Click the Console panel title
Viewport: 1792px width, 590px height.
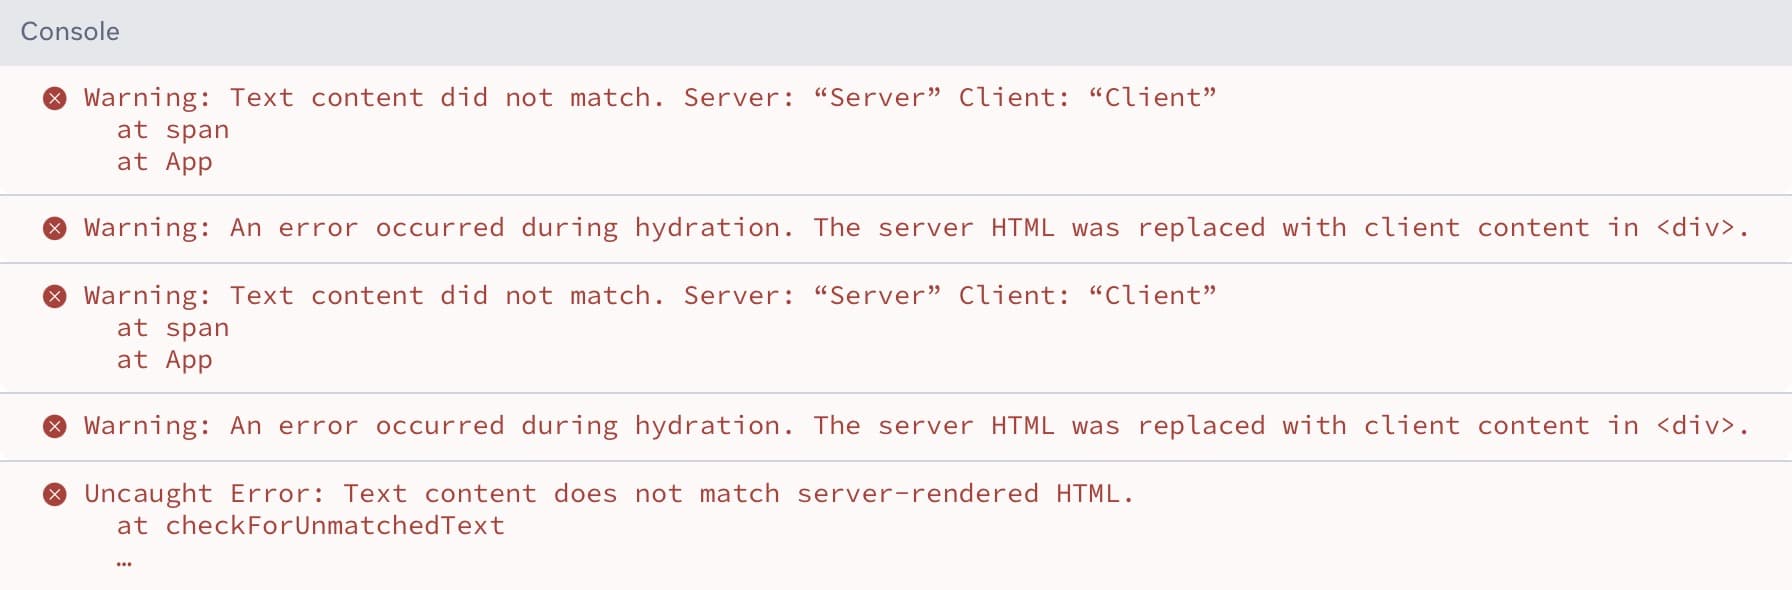click(70, 32)
